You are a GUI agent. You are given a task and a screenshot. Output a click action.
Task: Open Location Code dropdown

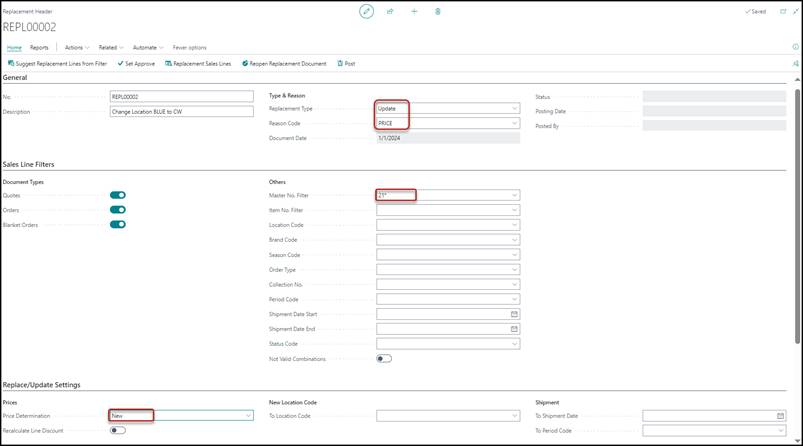coord(514,225)
